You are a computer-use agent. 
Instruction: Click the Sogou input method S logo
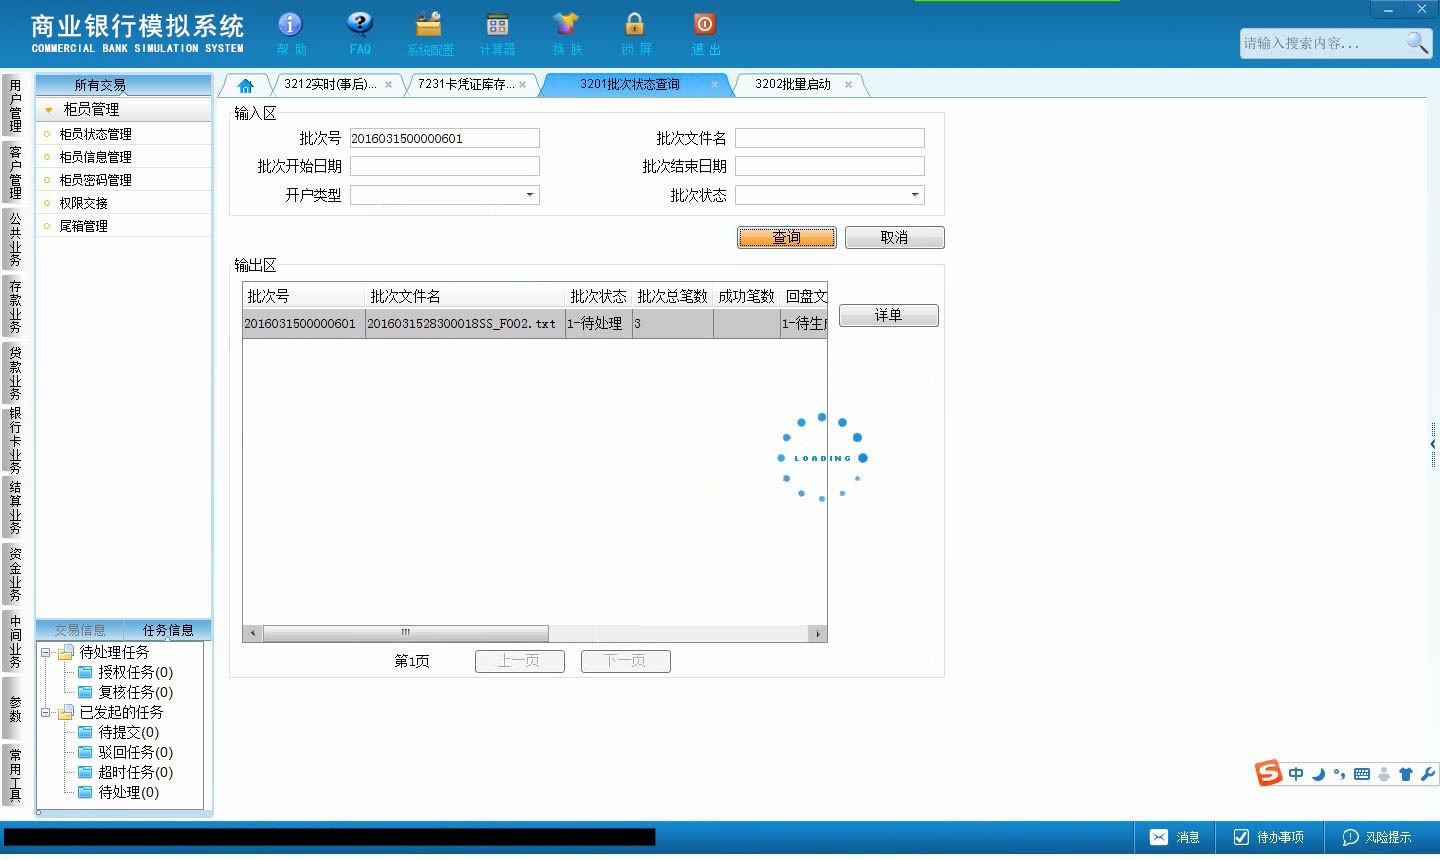[x=1268, y=773]
